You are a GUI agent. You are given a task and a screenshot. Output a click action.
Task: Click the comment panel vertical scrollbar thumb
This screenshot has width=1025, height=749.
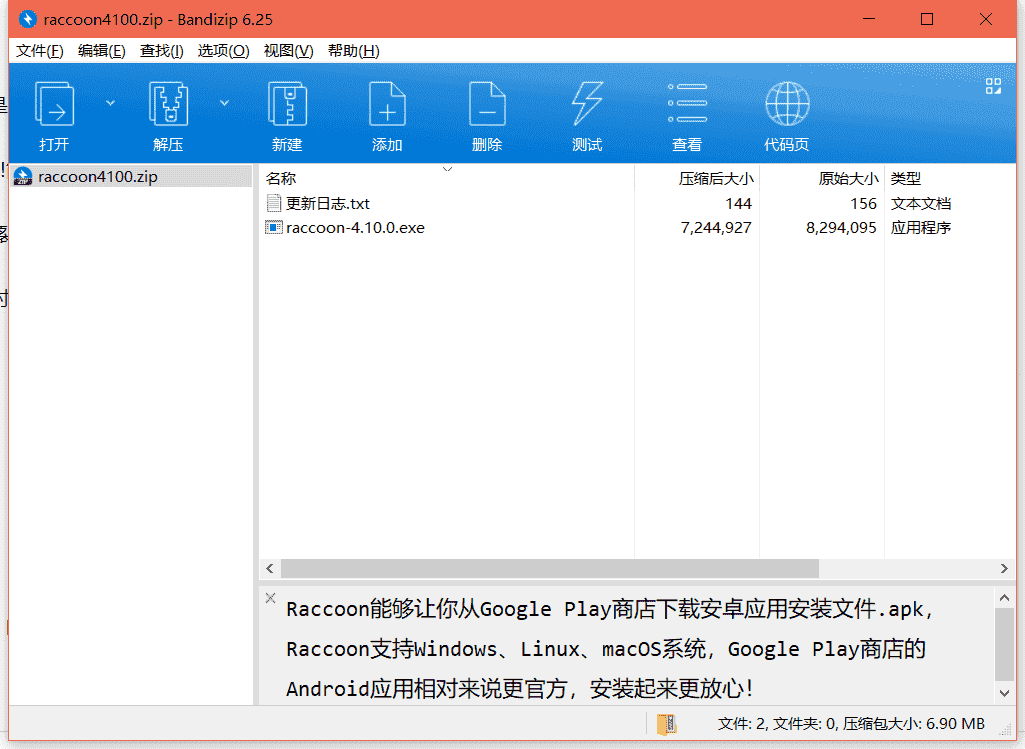pos(1004,644)
